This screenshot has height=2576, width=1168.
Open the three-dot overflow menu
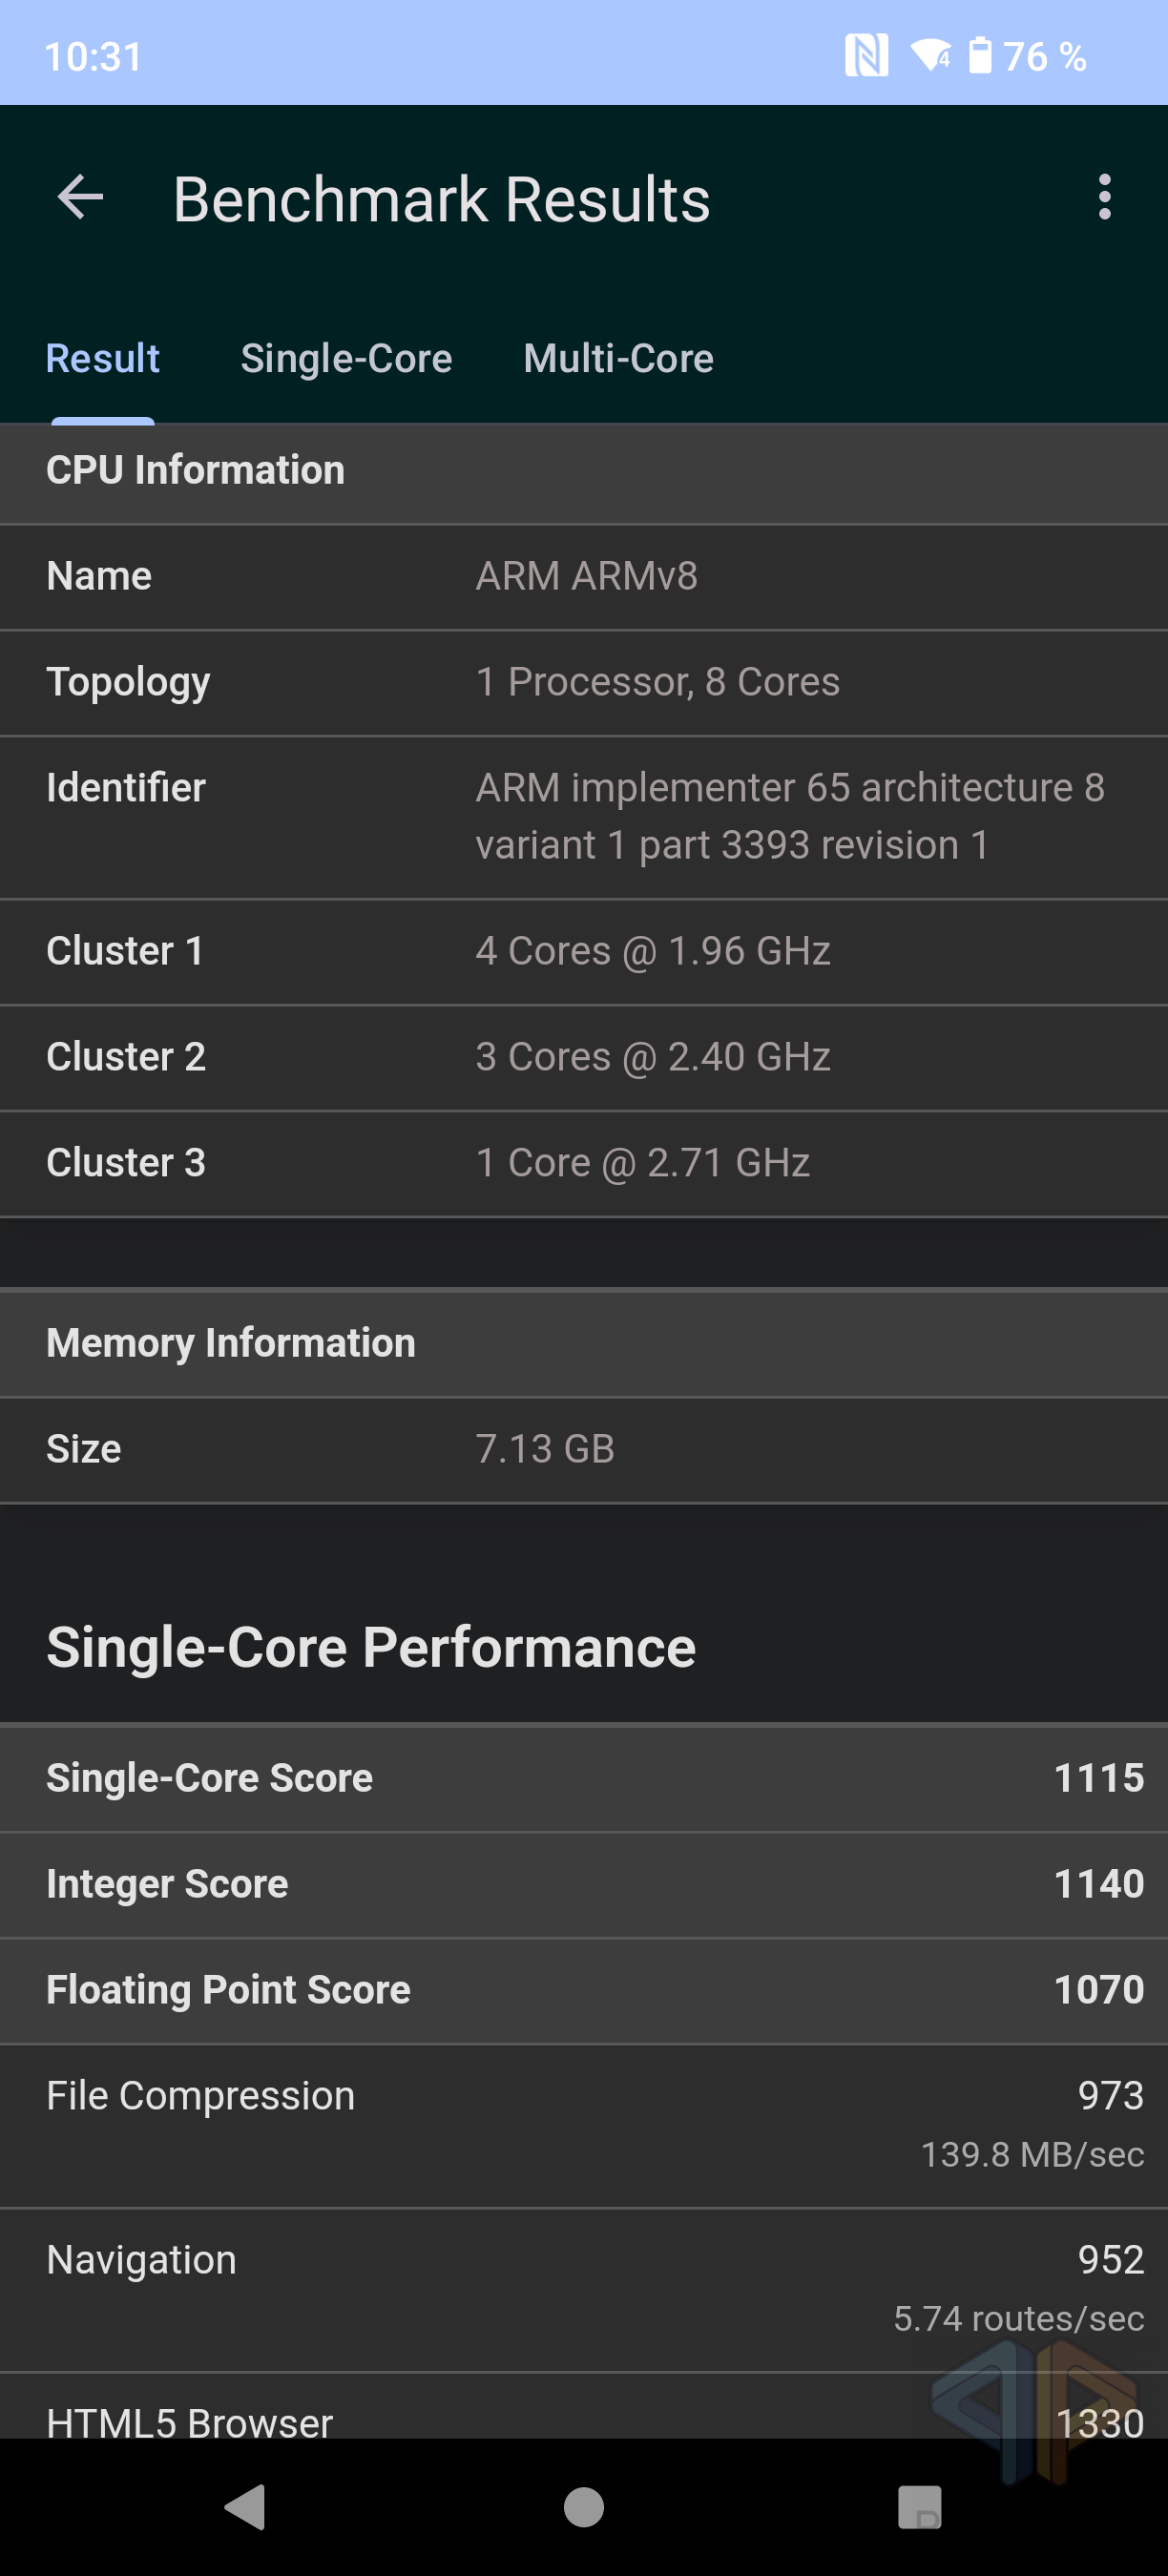pyautogui.click(x=1104, y=197)
